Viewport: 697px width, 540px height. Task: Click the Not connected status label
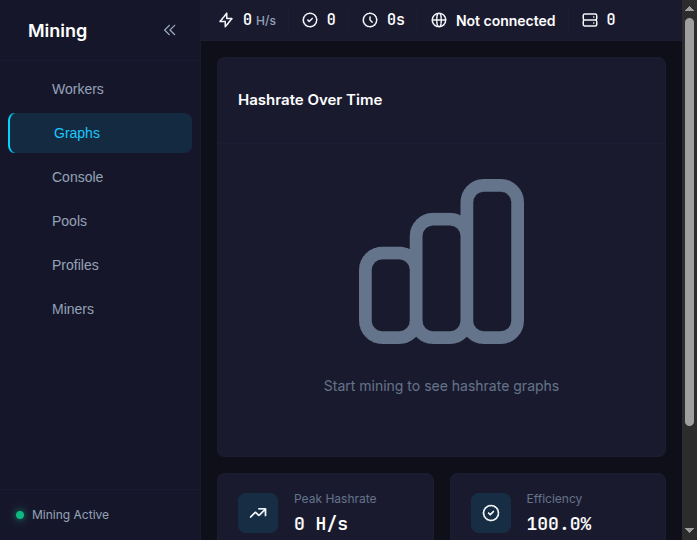tap(505, 20)
